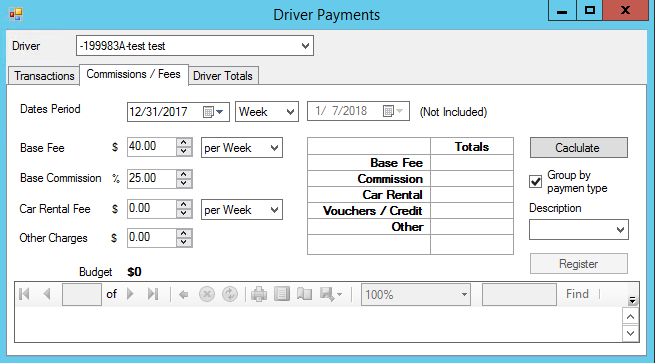Click the current page number field
The width and height of the screenshot is (655, 363).
(x=81, y=294)
